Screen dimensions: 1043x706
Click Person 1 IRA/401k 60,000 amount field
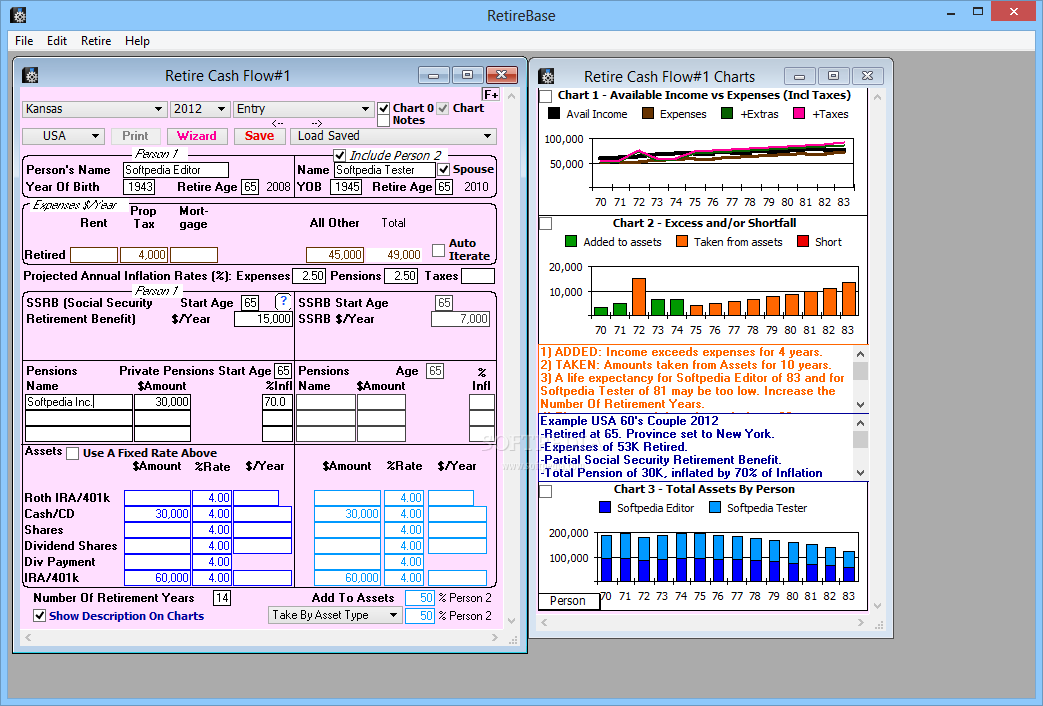click(157, 578)
